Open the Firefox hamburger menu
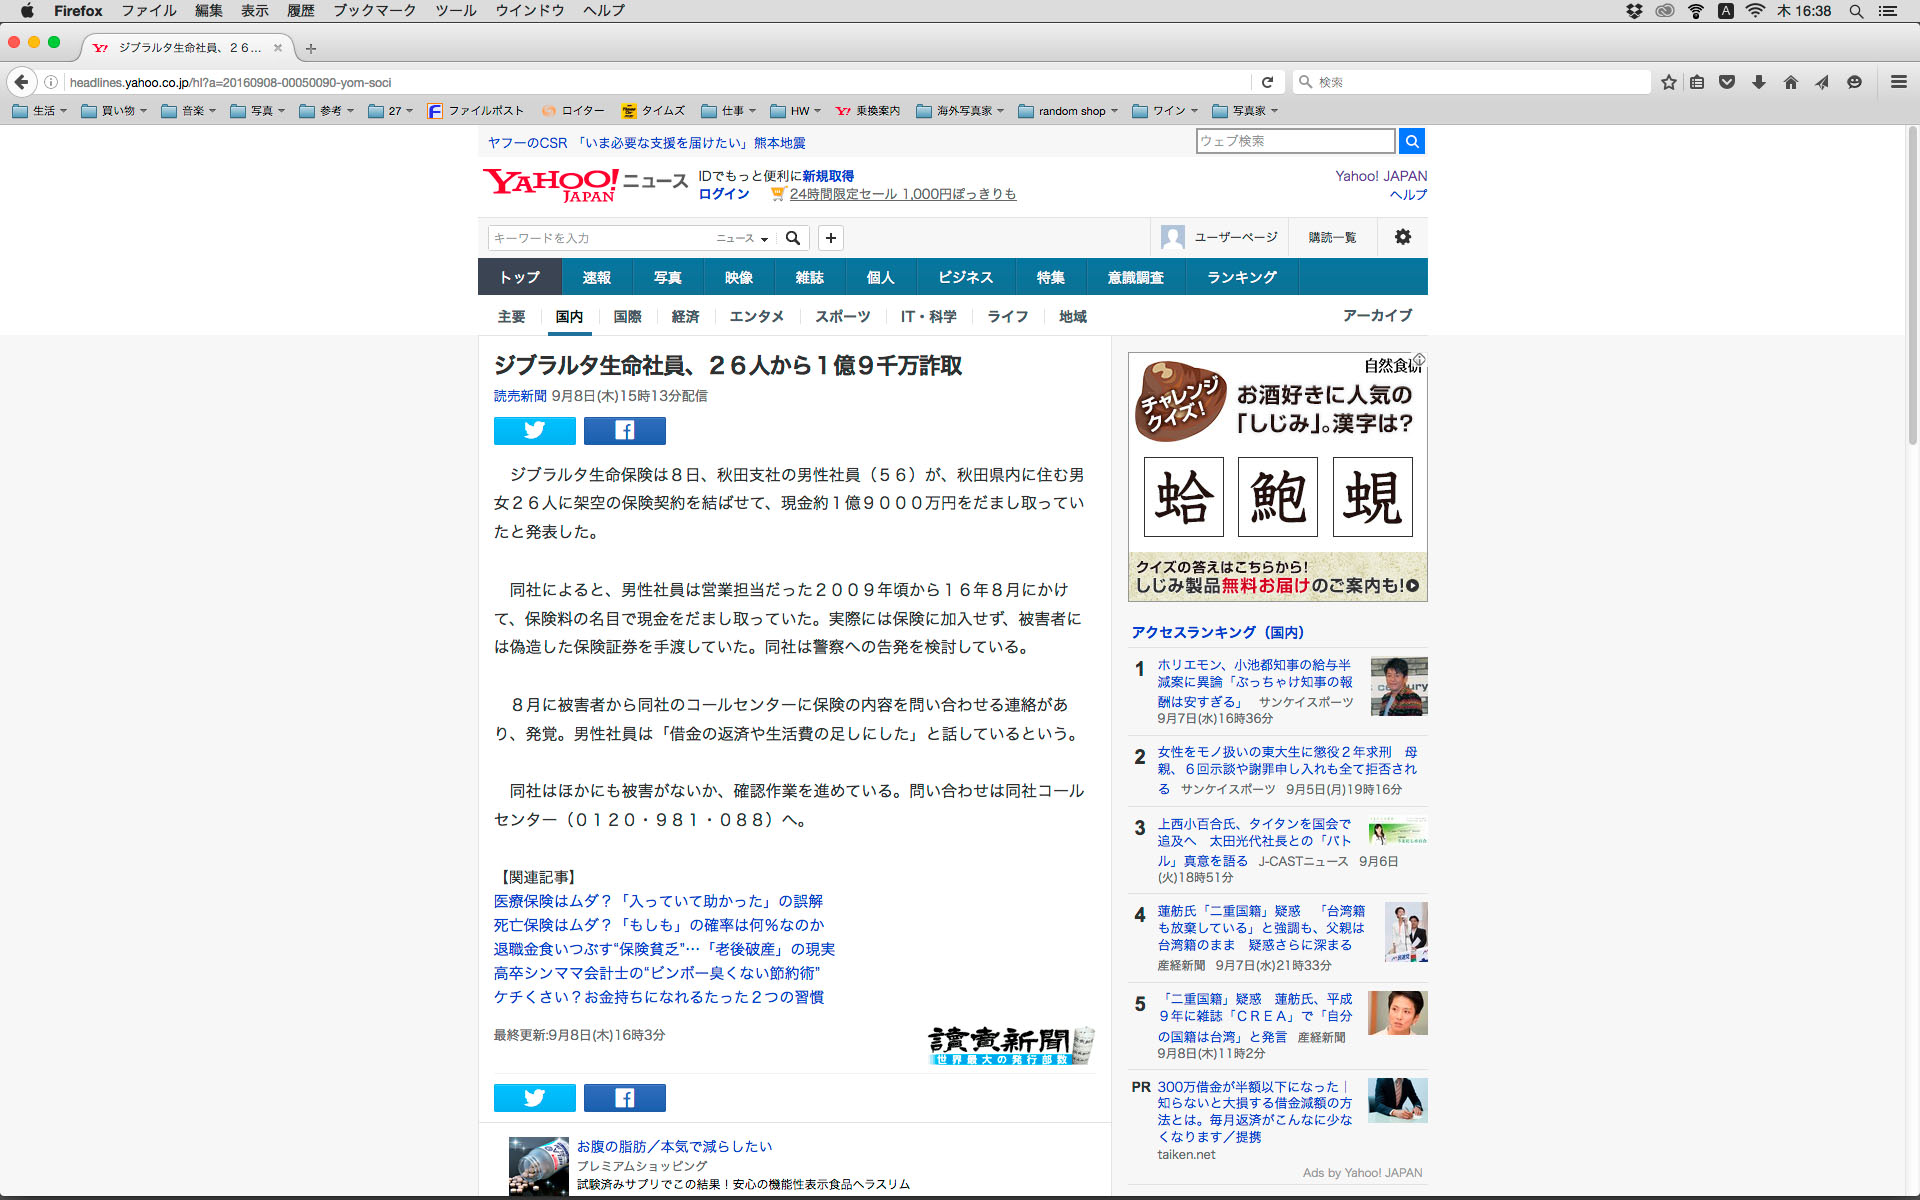The image size is (1920, 1200). coord(1898,82)
